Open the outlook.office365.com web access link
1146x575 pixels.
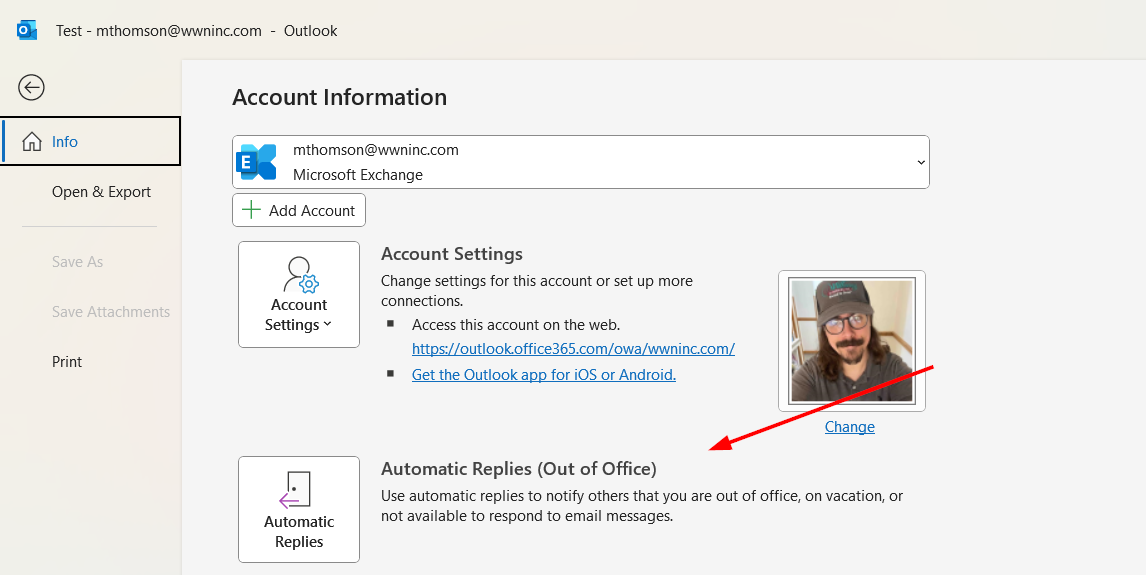point(573,349)
